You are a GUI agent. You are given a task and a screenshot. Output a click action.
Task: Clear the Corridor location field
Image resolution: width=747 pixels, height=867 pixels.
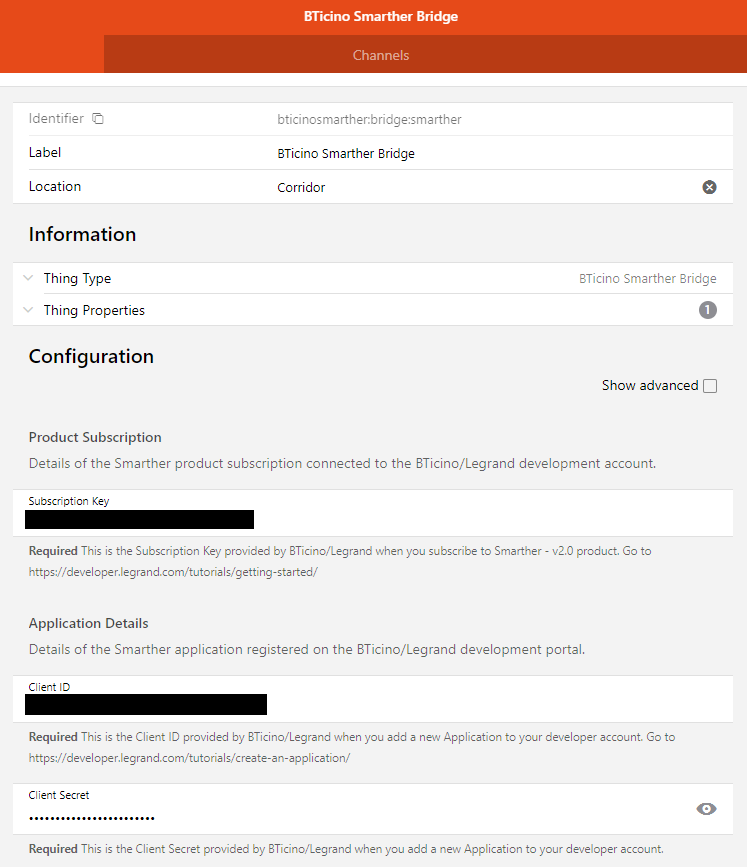pos(709,187)
